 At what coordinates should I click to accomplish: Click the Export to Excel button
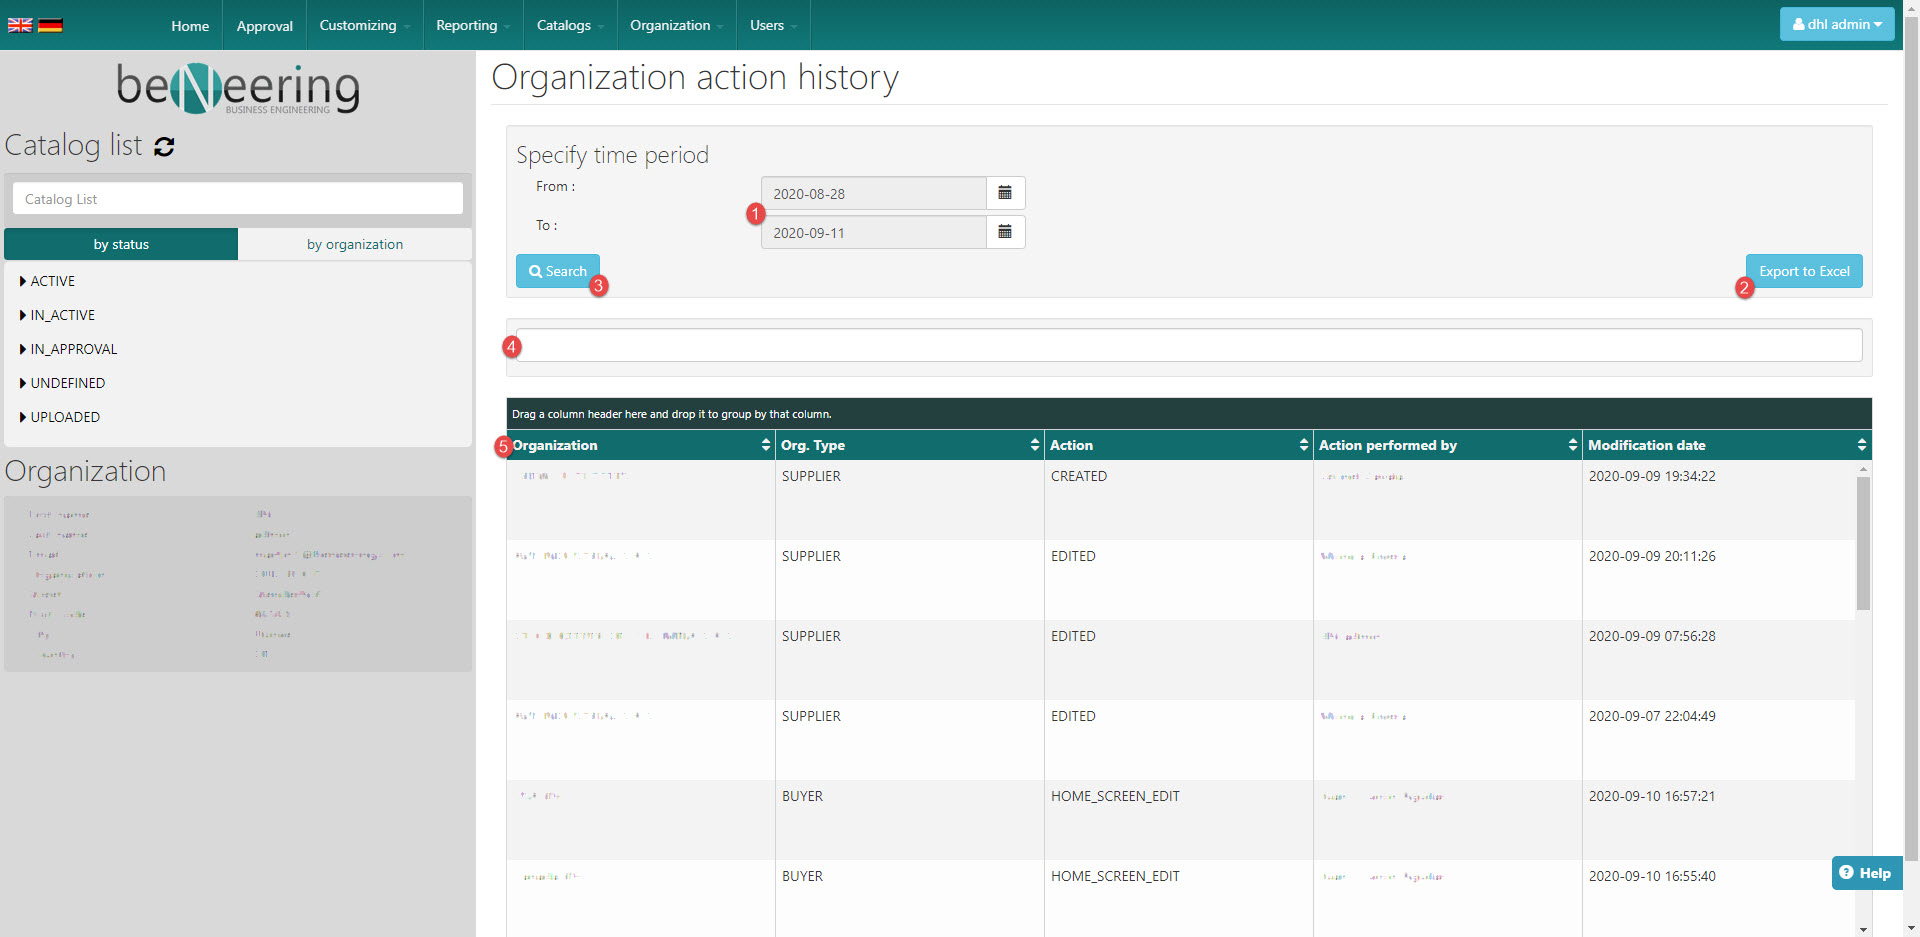[1803, 271]
